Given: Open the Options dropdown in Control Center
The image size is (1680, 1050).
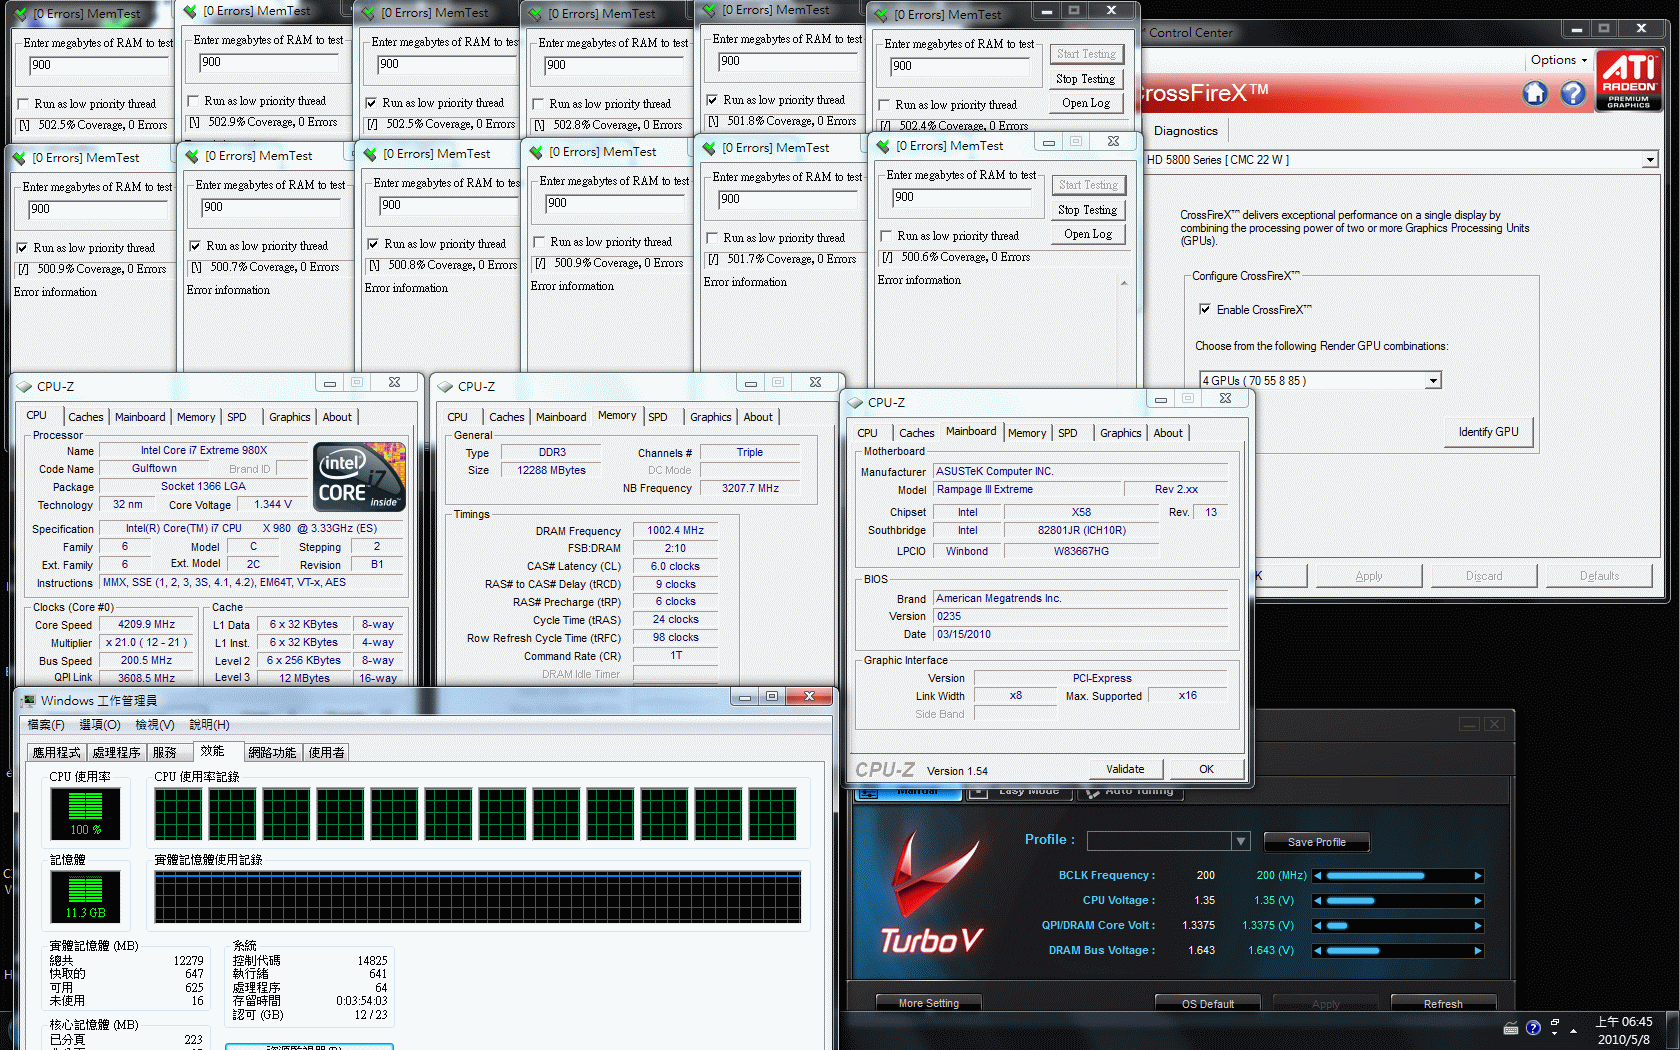Looking at the screenshot, I should click(1559, 60).
